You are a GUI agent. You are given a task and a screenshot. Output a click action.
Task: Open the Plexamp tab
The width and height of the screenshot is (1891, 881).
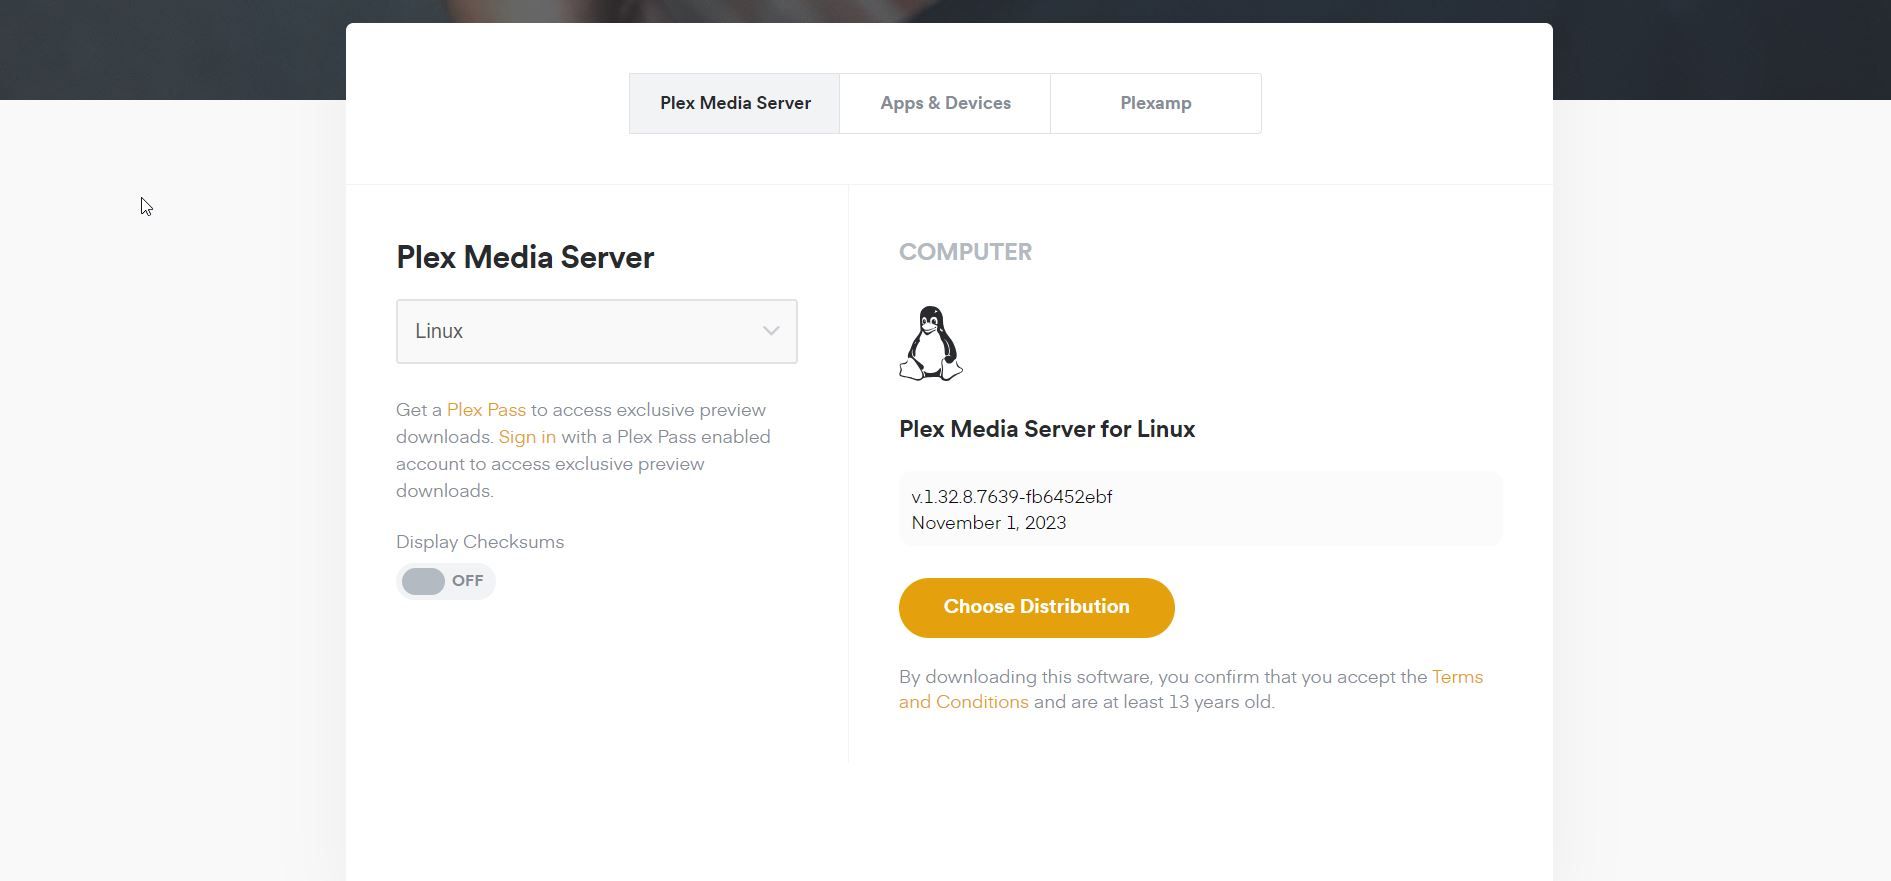(x=1155, y=103)
